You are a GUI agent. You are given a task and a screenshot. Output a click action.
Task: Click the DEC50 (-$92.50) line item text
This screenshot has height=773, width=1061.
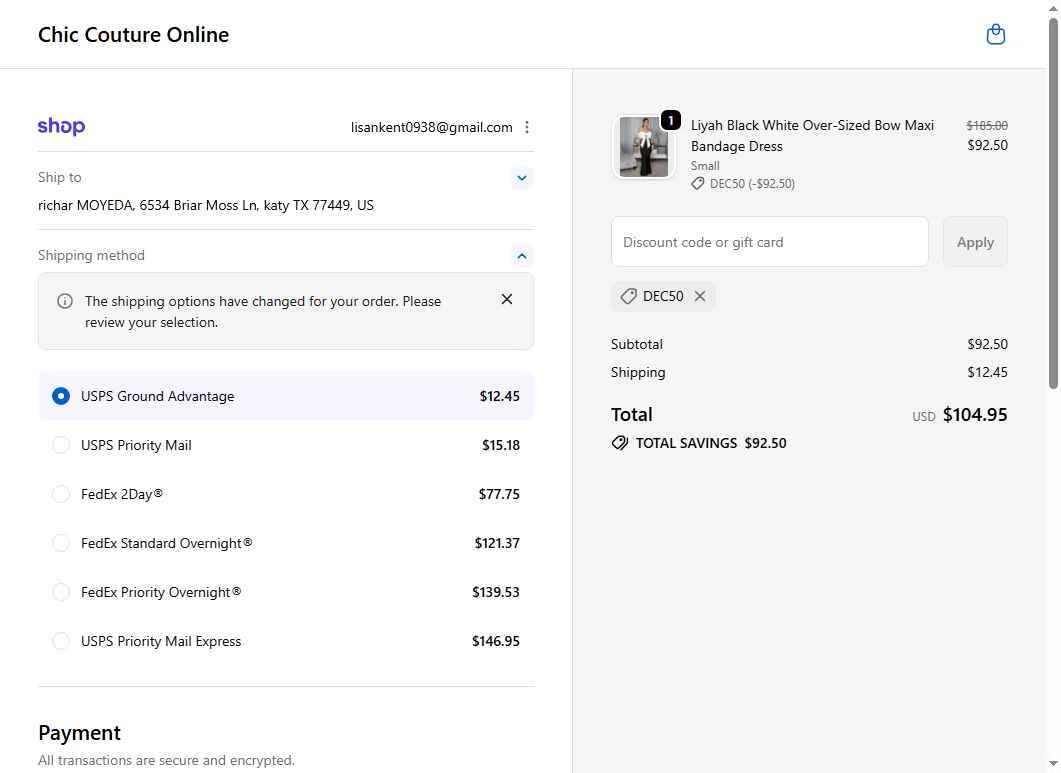(x=752, y=183)
